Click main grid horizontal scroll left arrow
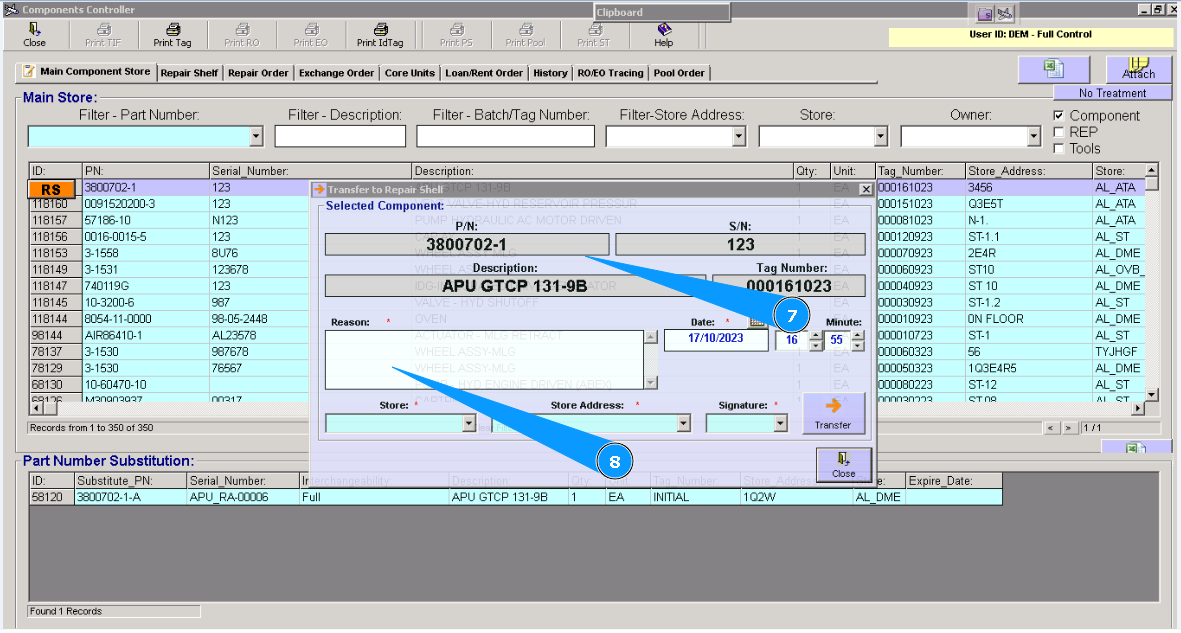The width and height of the screenshot is (1181, 633). (x=35, y=408)
